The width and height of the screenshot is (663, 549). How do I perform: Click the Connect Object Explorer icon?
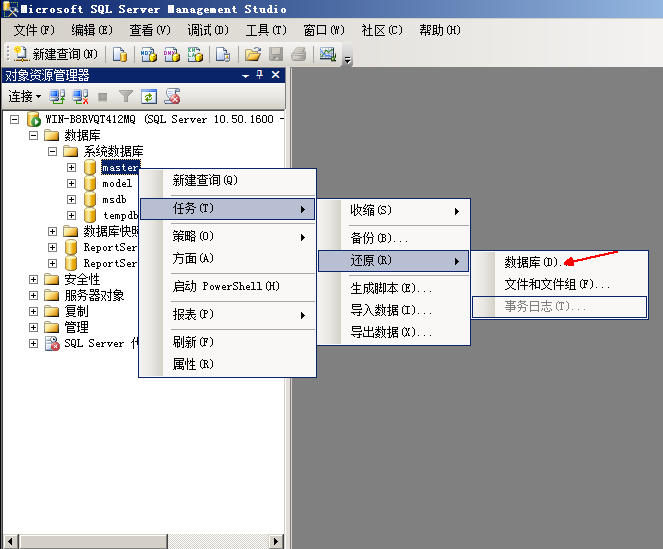click(57, 96)
